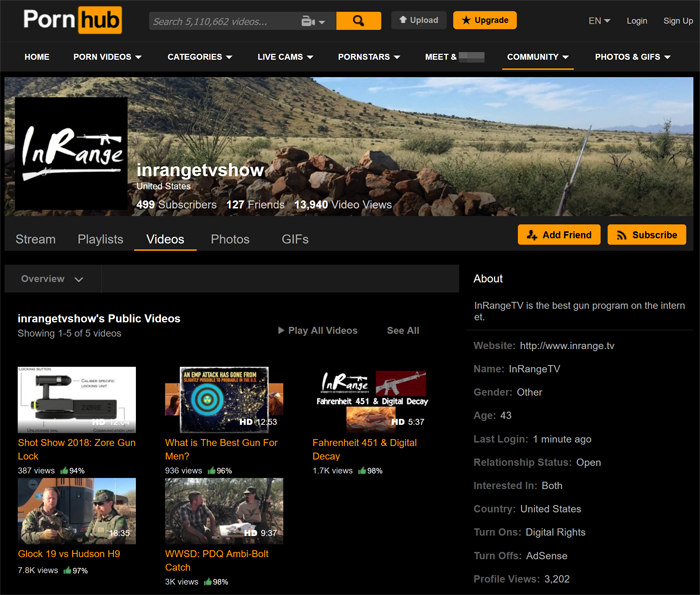Open the http://www.inrange.tv website link

pos(567,346)
